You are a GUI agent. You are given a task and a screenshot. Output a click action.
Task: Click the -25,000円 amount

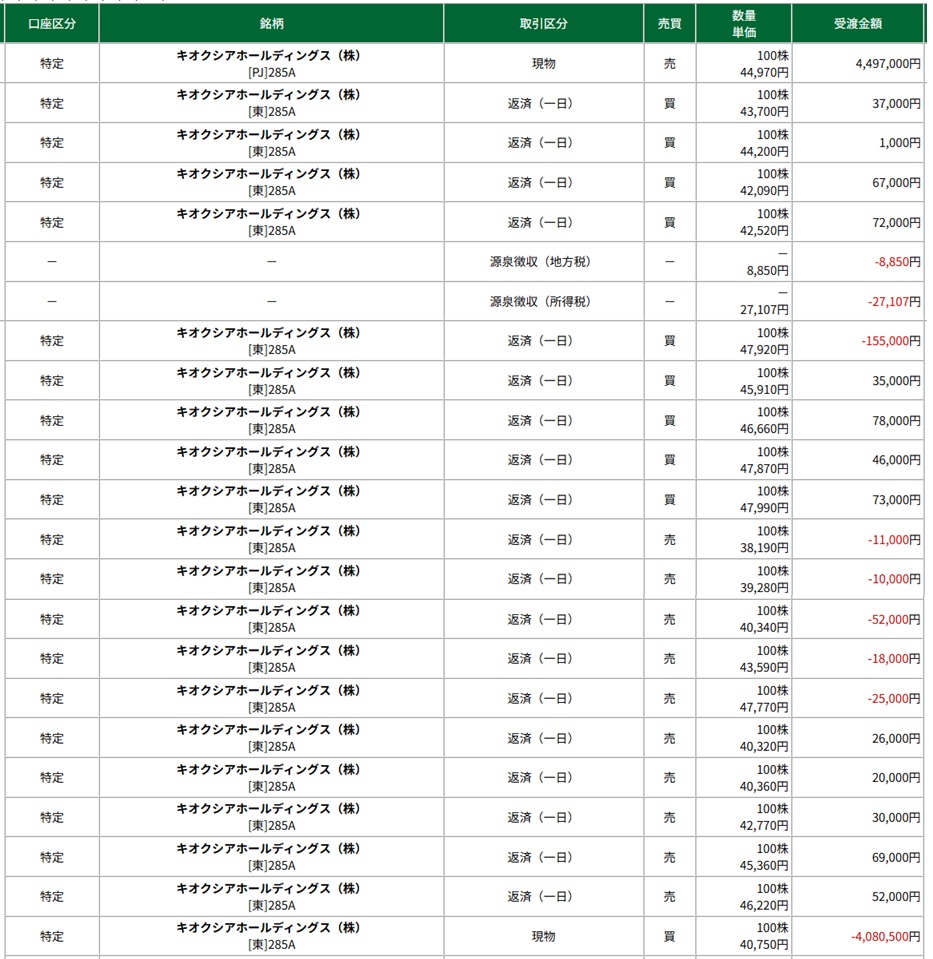(894, 698)
